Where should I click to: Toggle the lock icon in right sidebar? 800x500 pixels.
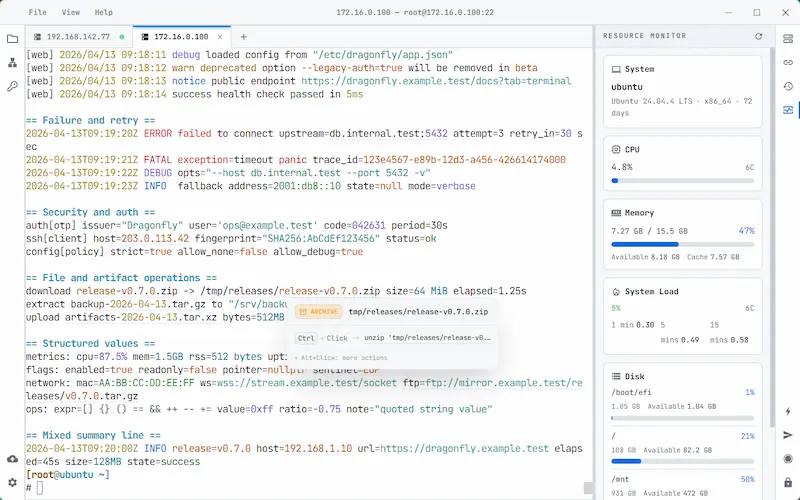[788, 482]
